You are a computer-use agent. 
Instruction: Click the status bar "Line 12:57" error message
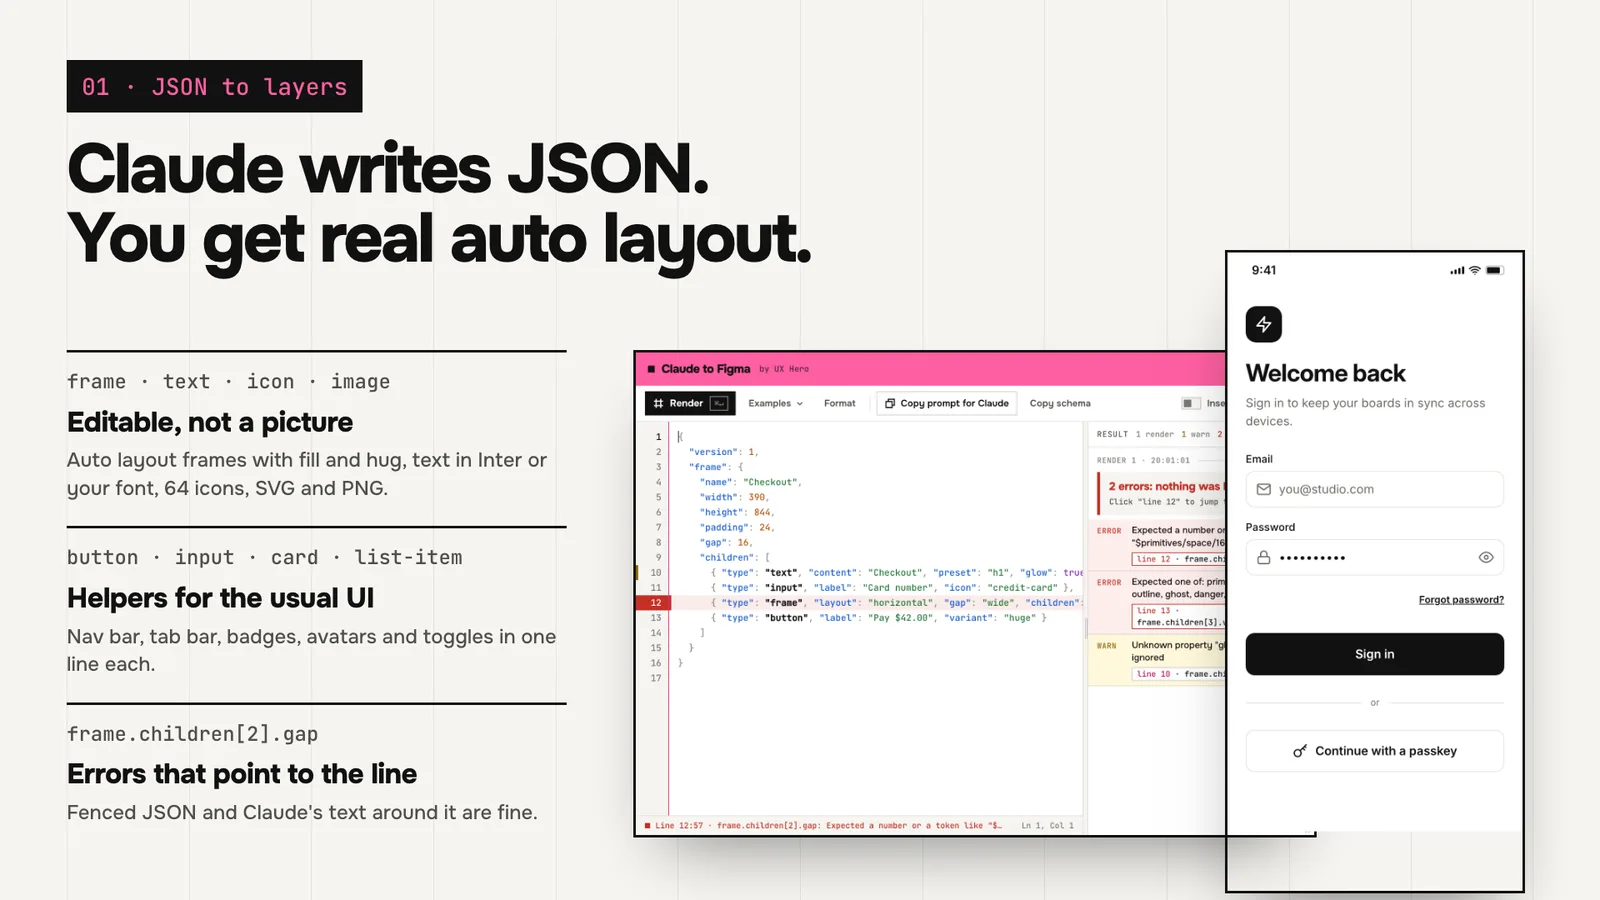tap(828, 826)
